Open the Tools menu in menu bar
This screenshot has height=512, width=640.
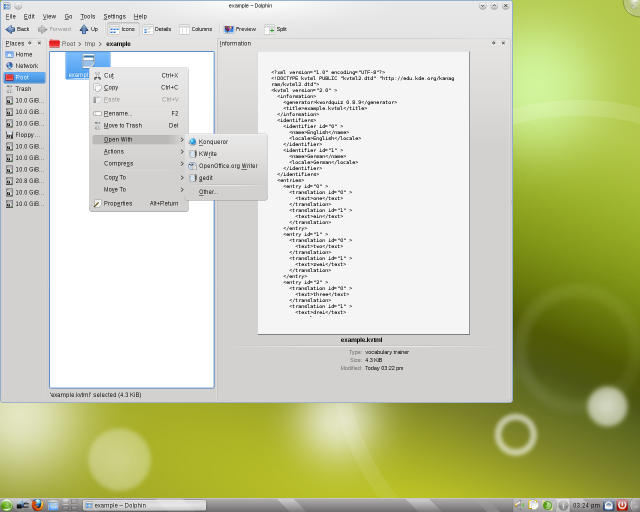(x=88, y=16)
